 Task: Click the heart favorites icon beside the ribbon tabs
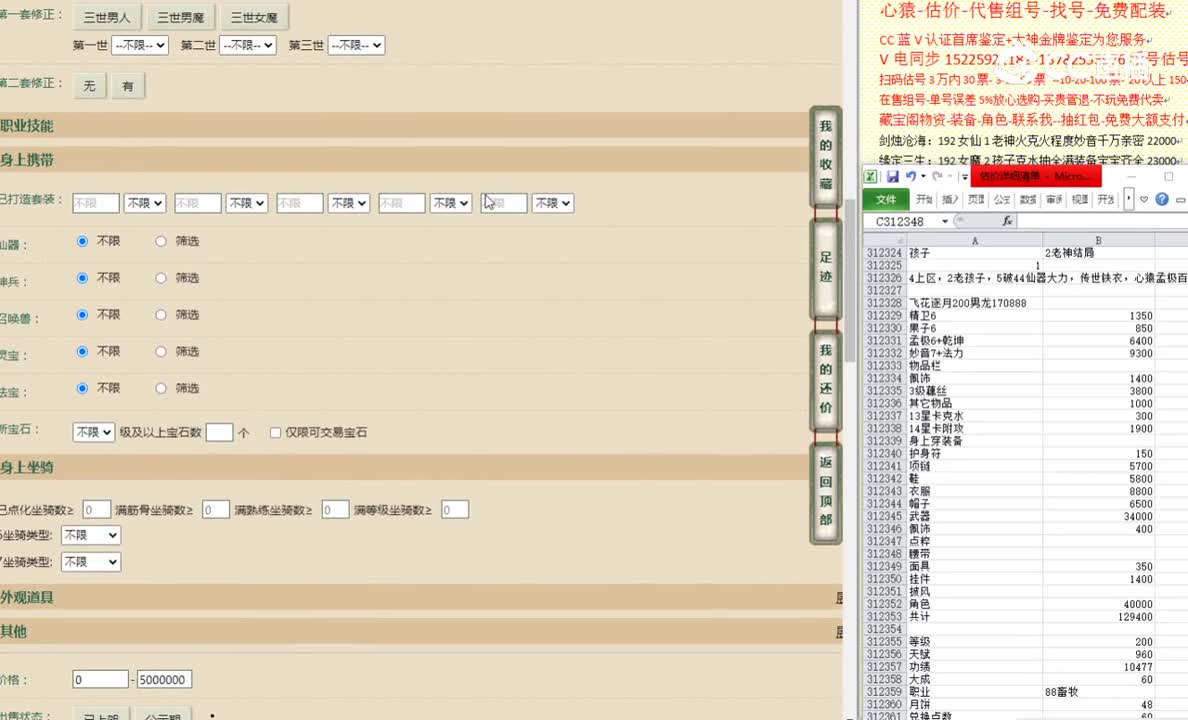coord(1143,197)
